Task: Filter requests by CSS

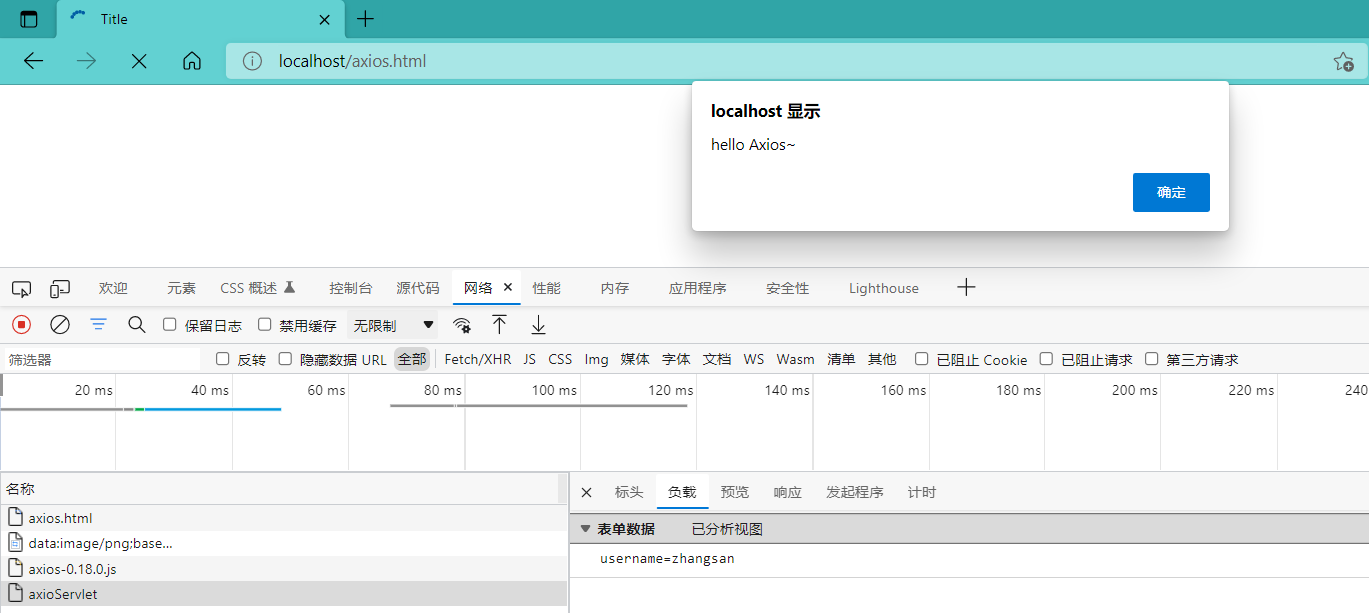Action: 560,359
